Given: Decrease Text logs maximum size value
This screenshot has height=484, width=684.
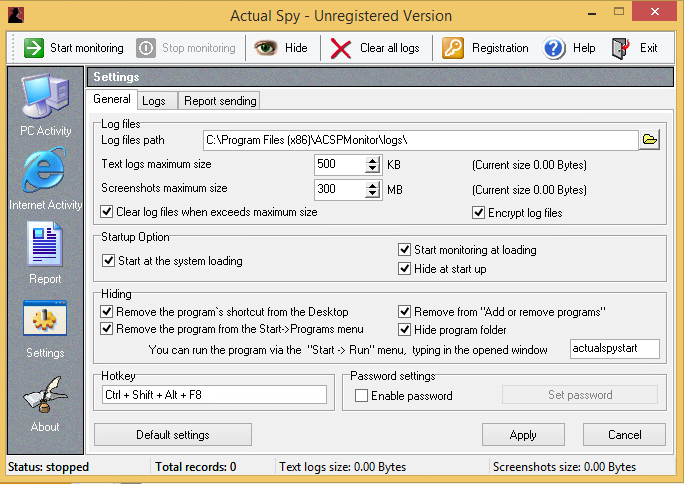Looking at the screenshot, I should [373, 169].
